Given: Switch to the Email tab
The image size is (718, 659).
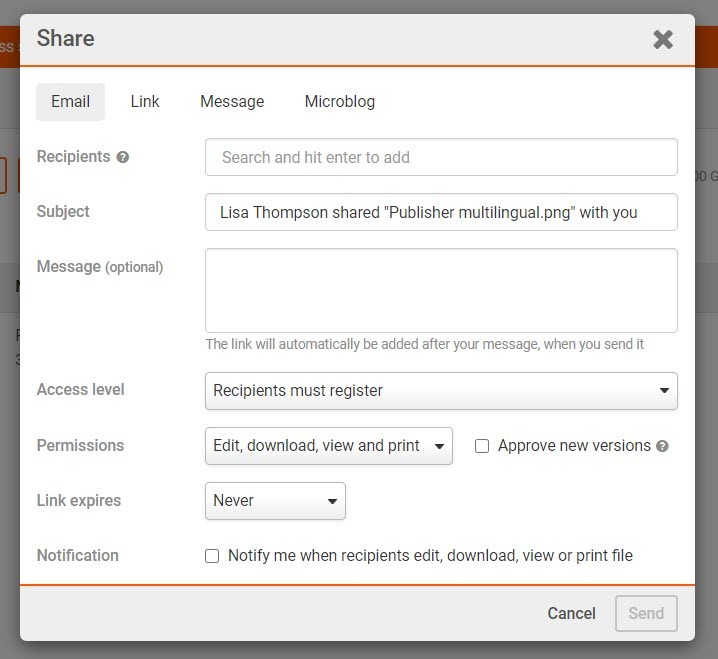Looking at the screenshot, I should [x=70, y=101].
